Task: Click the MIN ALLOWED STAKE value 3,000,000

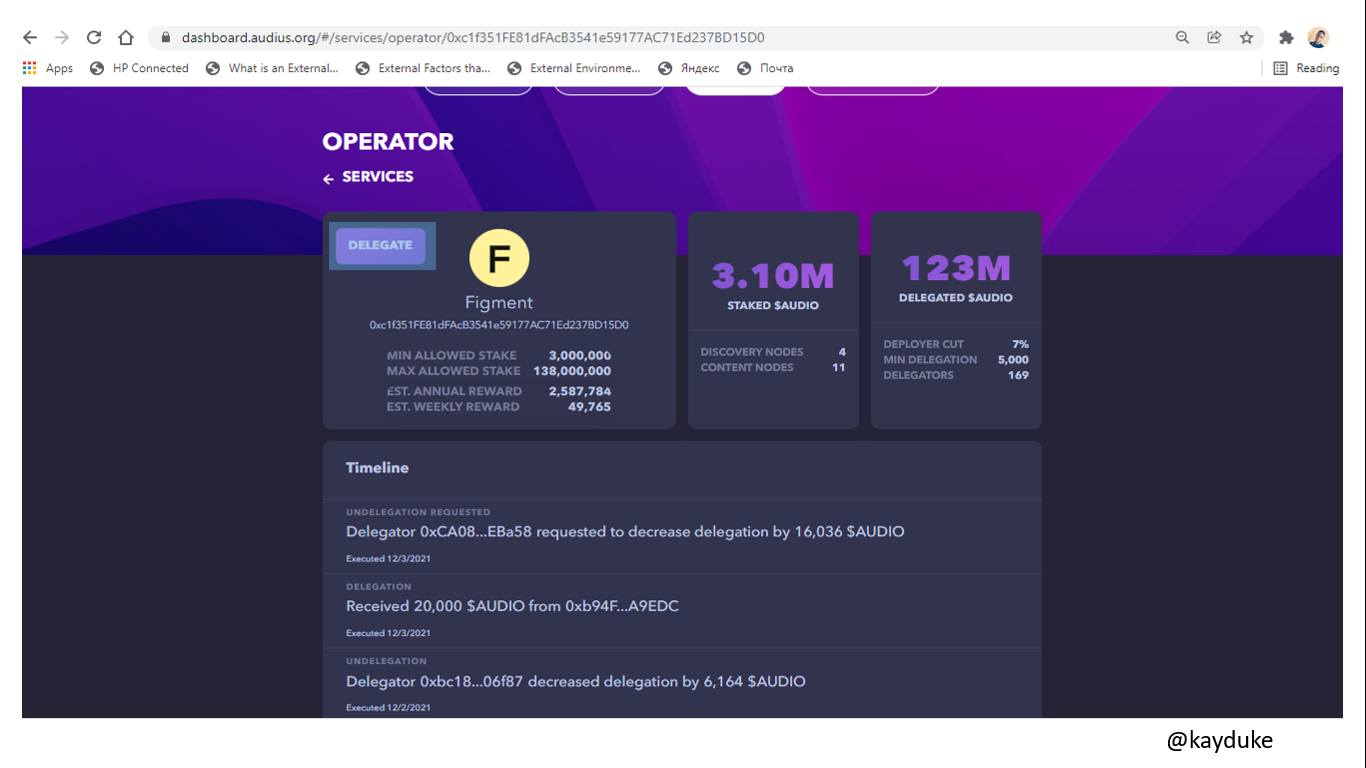Action: pyautogui.click(x=580, y=355)
